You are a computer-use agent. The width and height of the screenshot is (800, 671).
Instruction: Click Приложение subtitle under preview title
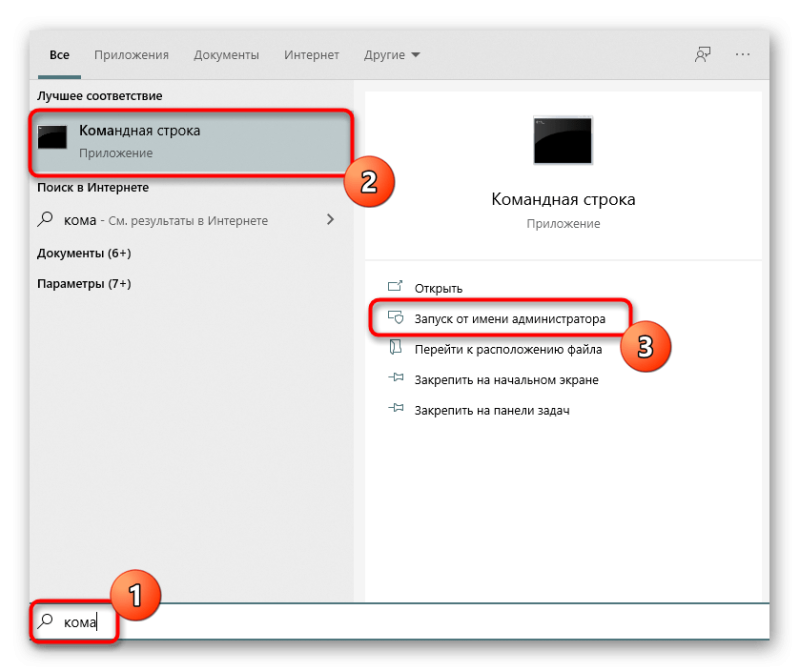563,224
